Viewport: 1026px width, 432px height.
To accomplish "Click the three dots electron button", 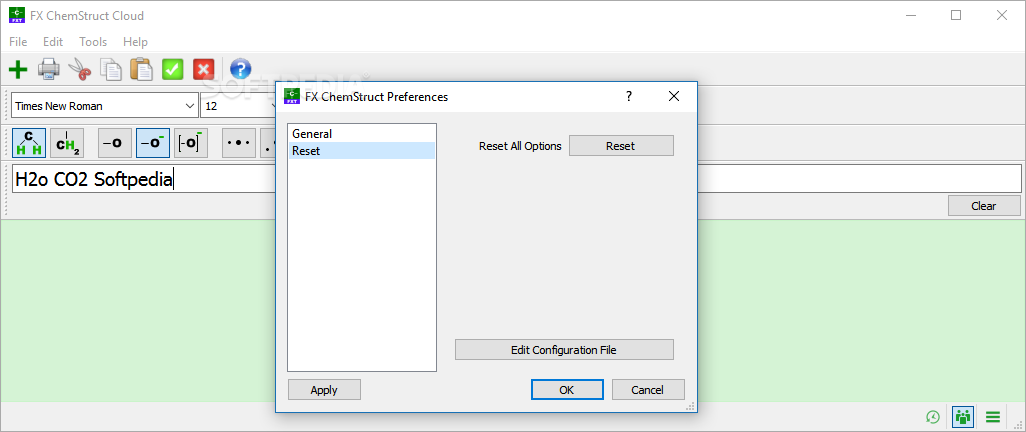I will click(239, 143).
